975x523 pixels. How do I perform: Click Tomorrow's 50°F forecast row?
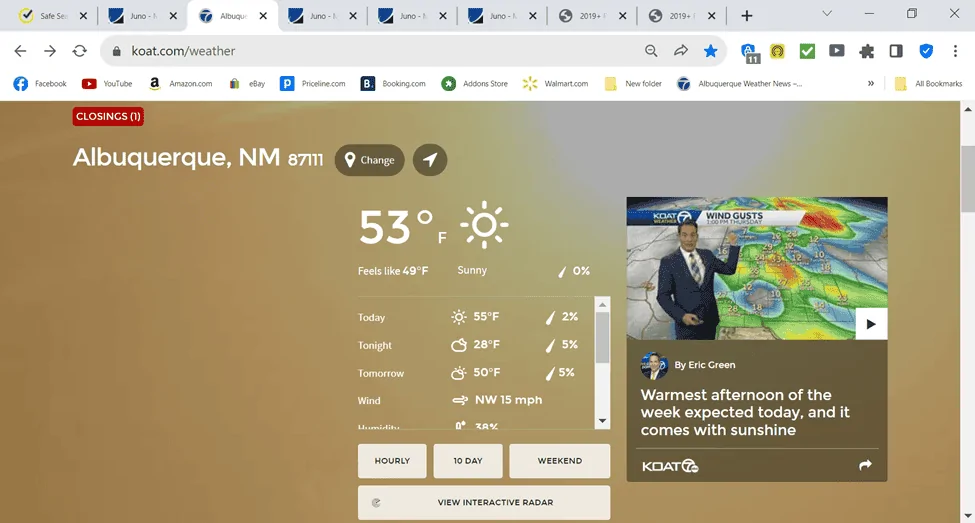pos(469,373)
